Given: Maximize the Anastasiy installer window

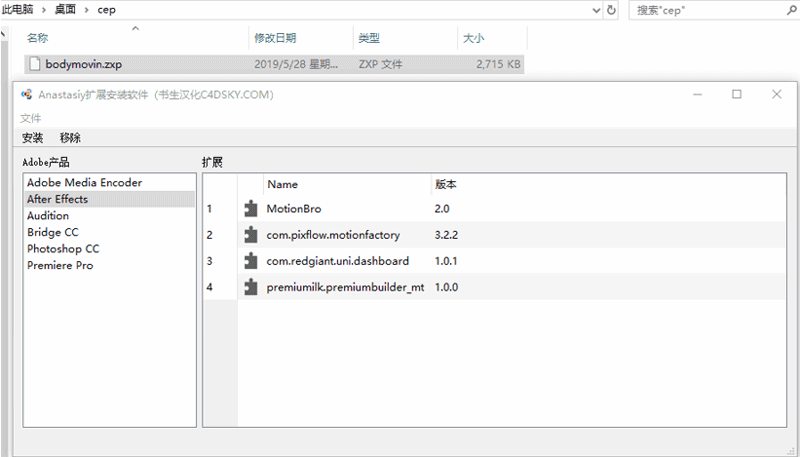Looking at the screenshot, I should (x=737, y=94).
